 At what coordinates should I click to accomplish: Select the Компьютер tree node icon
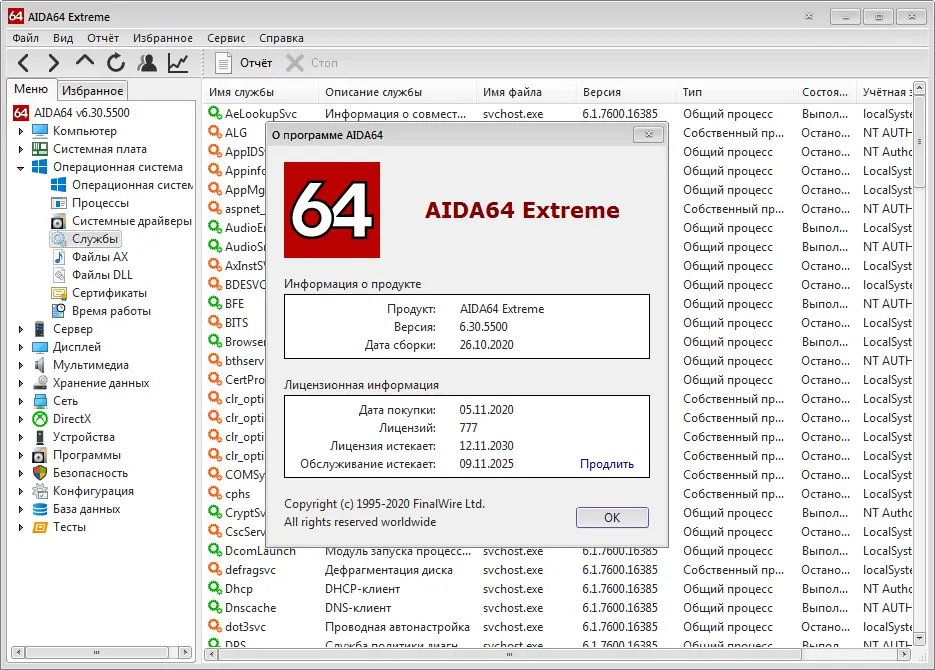pos(40,131)
